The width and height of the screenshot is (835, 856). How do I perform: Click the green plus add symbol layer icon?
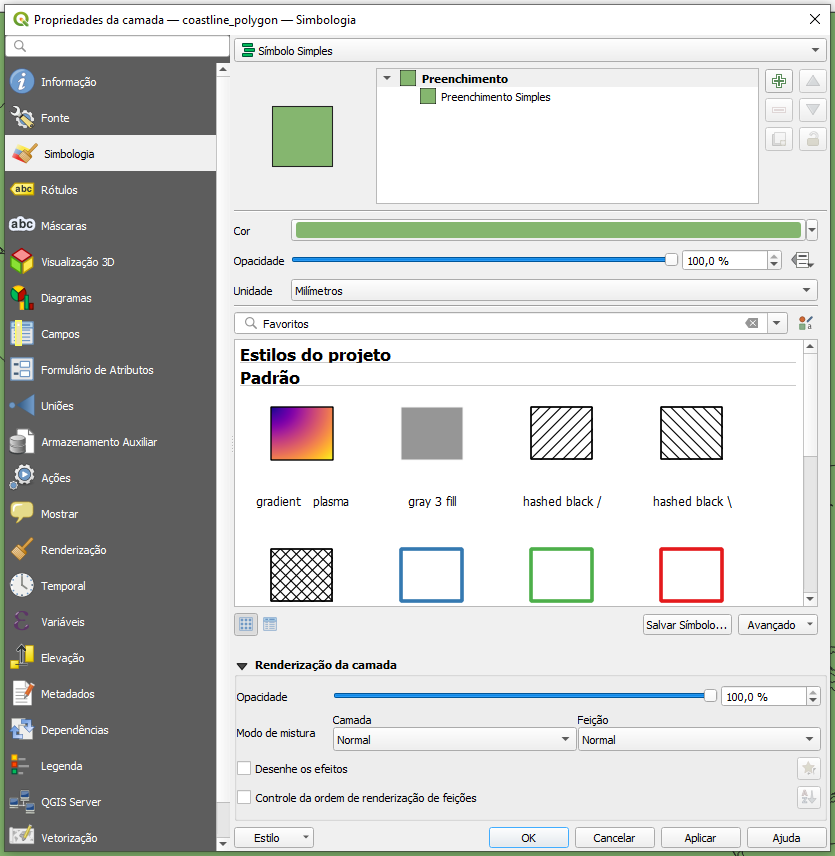(779, 82)
